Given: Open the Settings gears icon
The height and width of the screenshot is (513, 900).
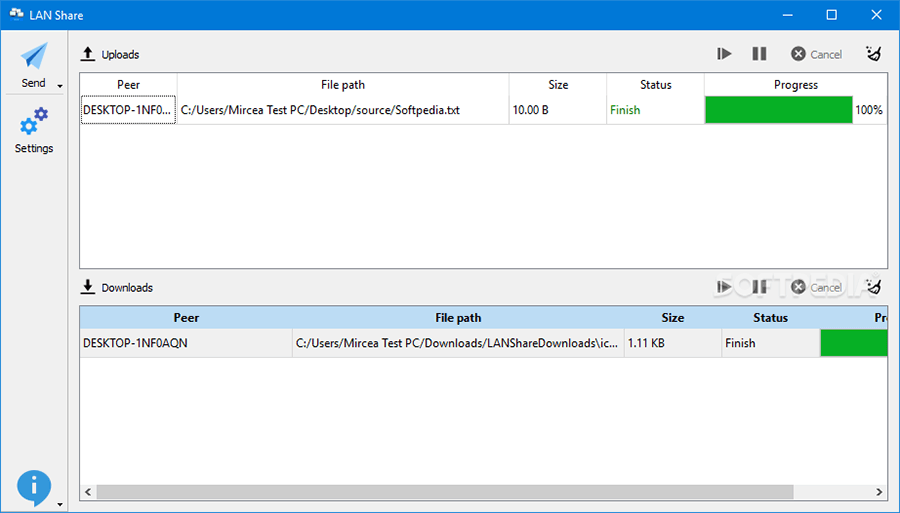Looking at the screenshot, I should 34,123.
